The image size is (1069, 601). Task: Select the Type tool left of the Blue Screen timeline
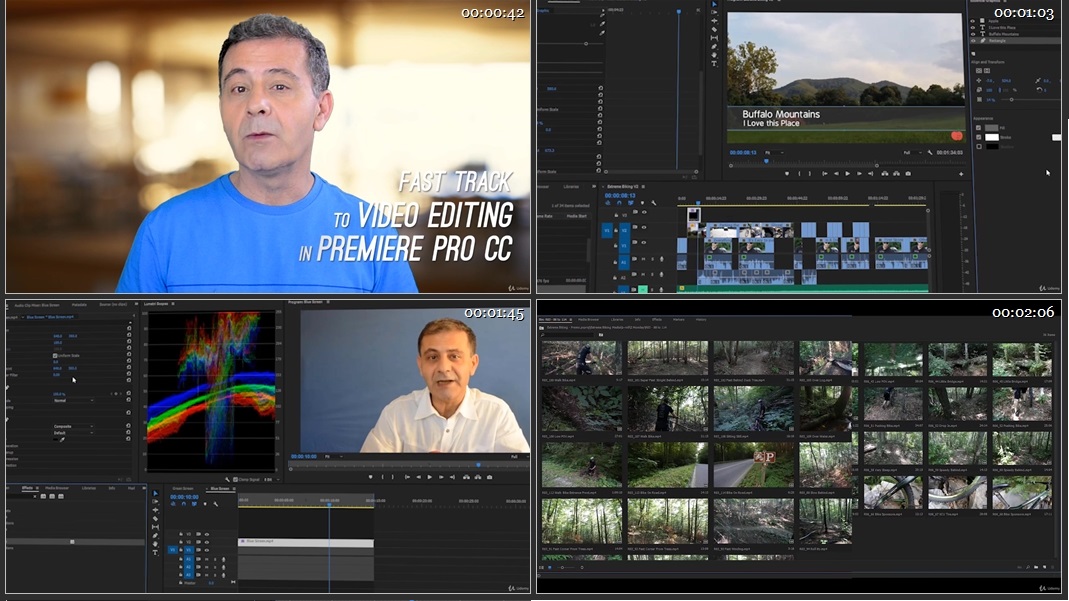(155, 553)
